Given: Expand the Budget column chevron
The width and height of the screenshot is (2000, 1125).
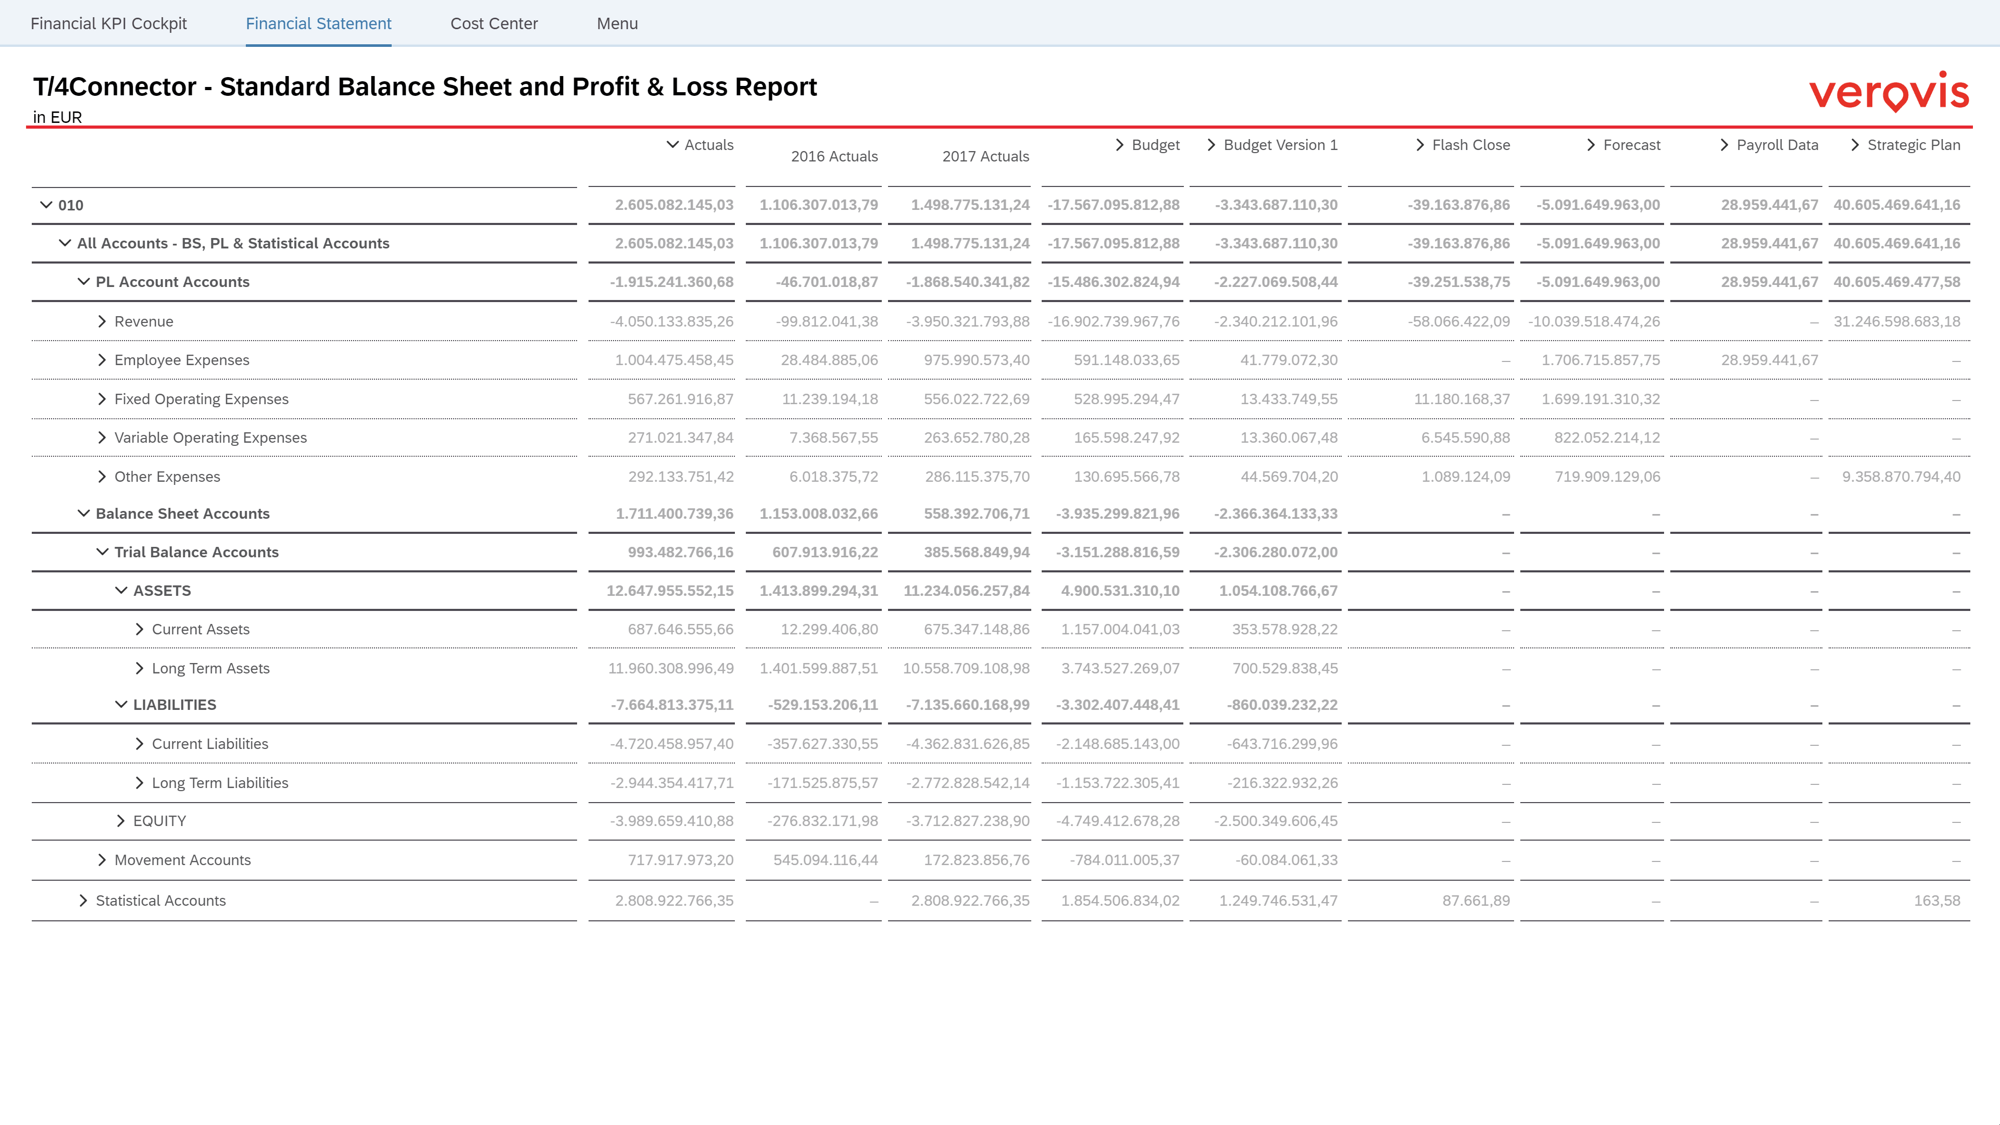Looking at the screenshot, I should coord(1120,145).
